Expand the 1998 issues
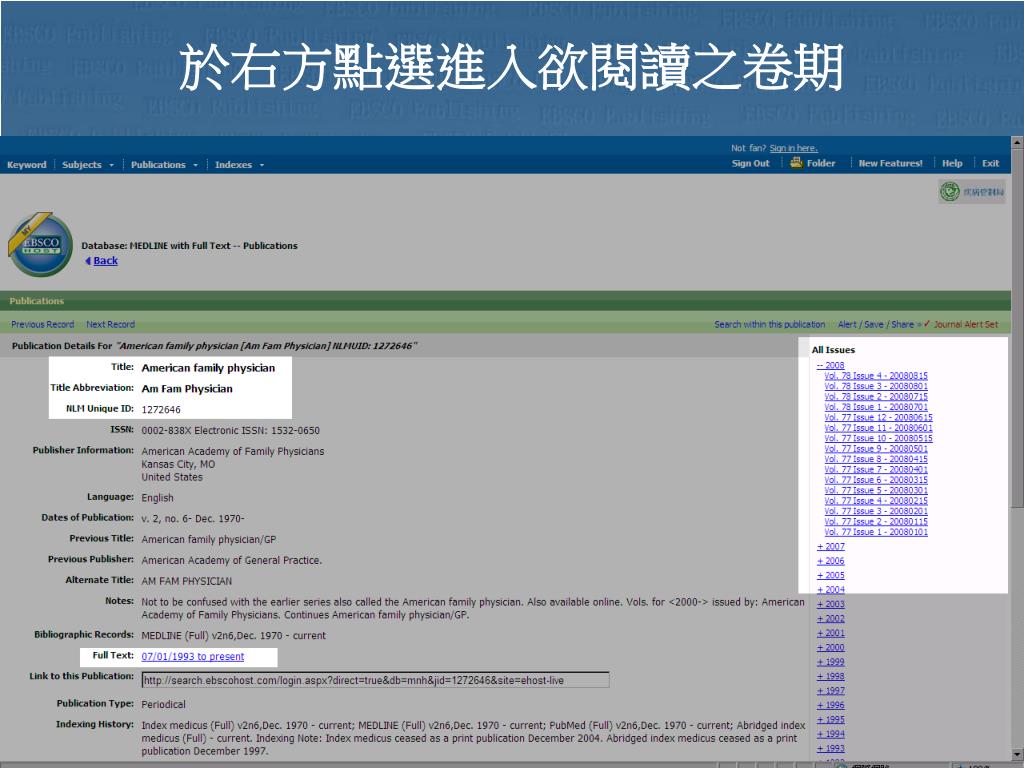Image resolution: width=1024 pixels, height=768 pixels. 831,677
